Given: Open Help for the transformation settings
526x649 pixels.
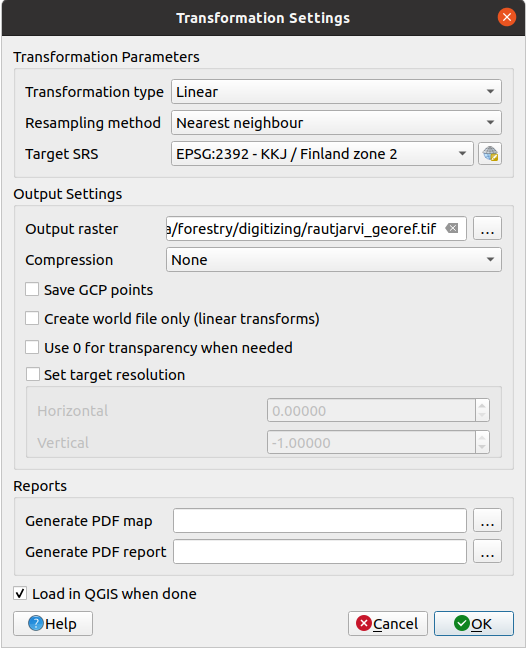Looking at the screenshot, I should click(x=53, y=623).
